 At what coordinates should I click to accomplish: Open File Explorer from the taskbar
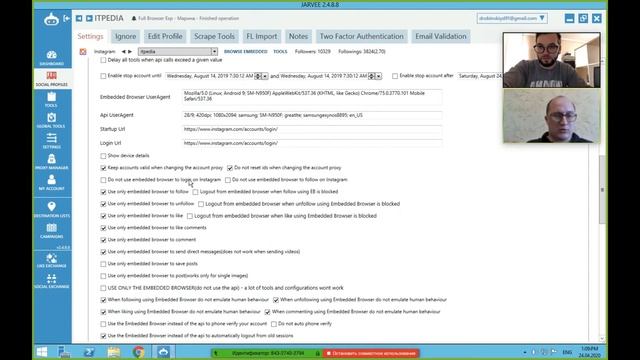(x=114, y=352)
